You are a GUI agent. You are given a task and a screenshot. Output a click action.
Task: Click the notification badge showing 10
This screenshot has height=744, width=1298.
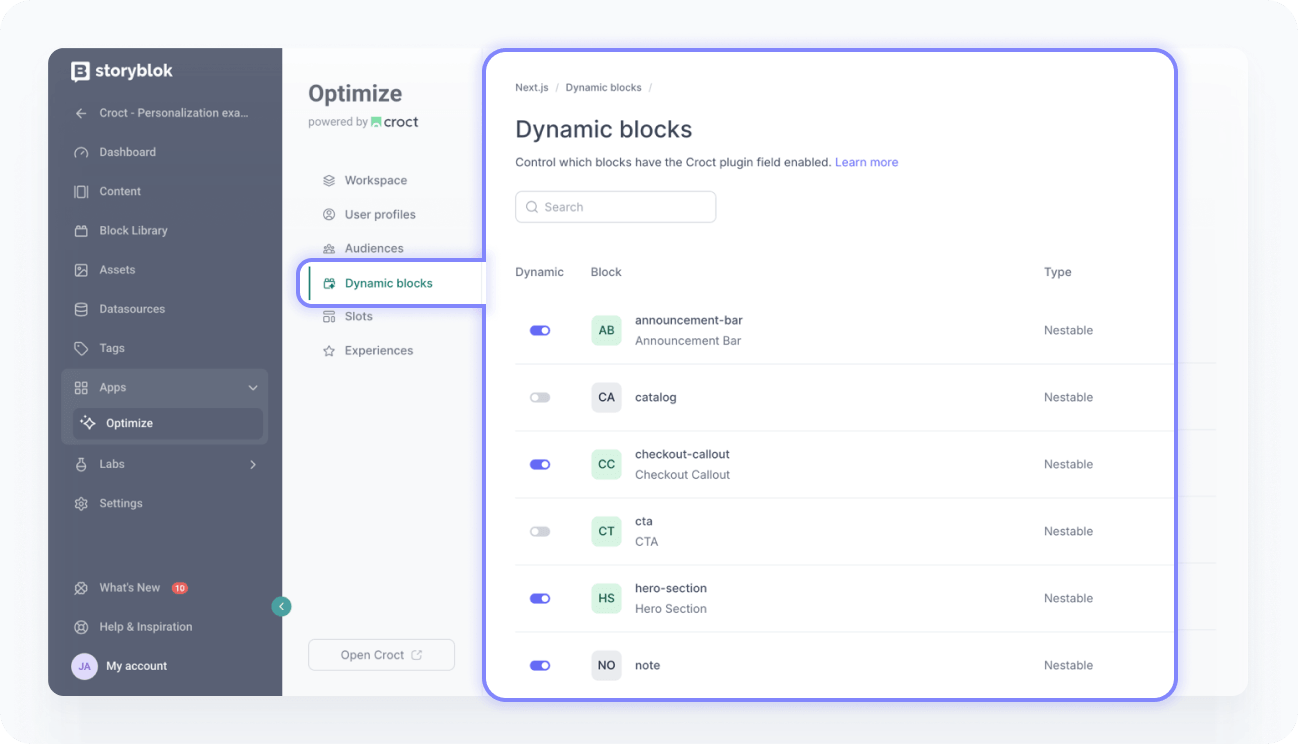(x=180, y=588)
